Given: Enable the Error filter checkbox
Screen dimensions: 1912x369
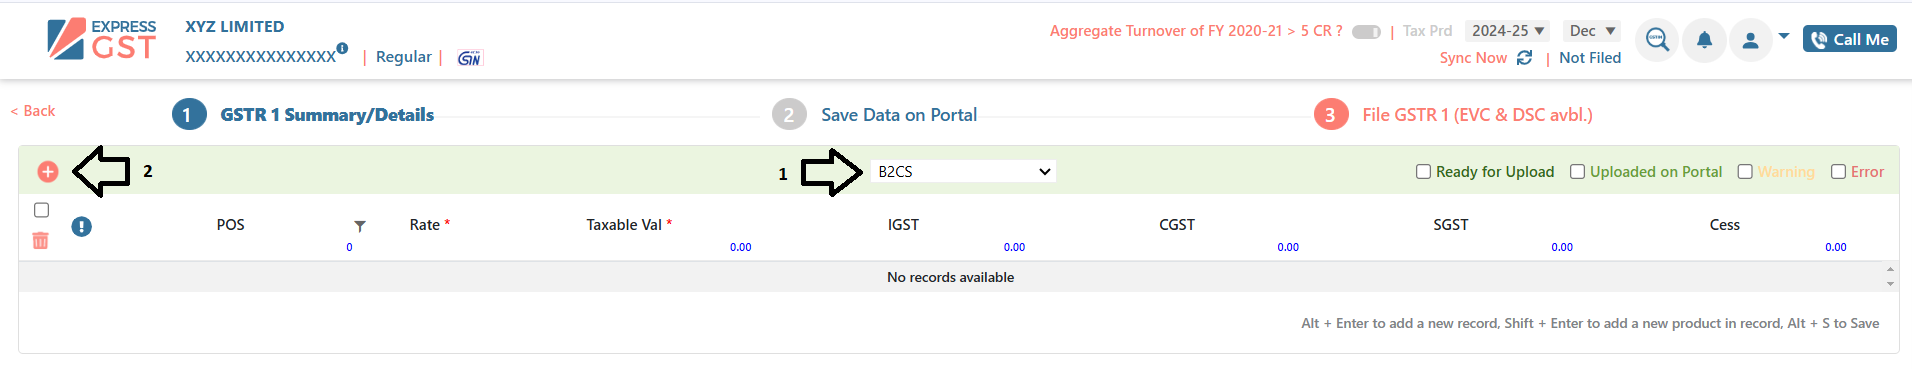Looking at the screenshot, I should (x=1838, y=172).
